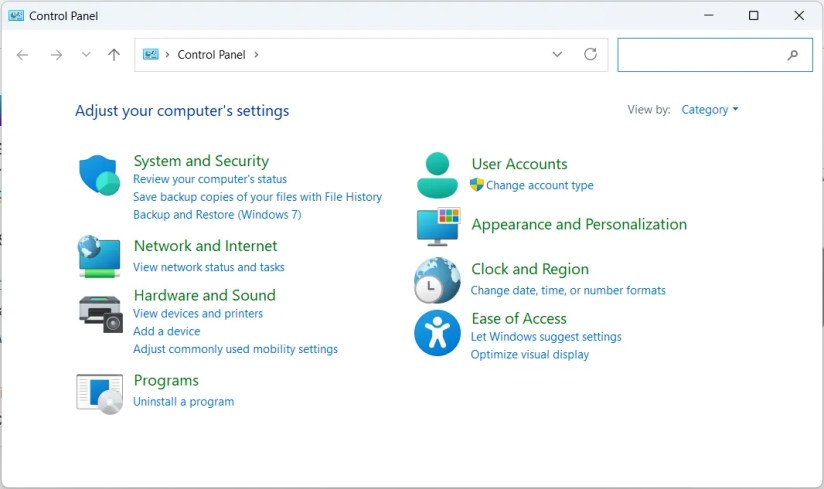Screen dimensions: 824x489
Task: View network status and tasks
Action: (209, 267)
